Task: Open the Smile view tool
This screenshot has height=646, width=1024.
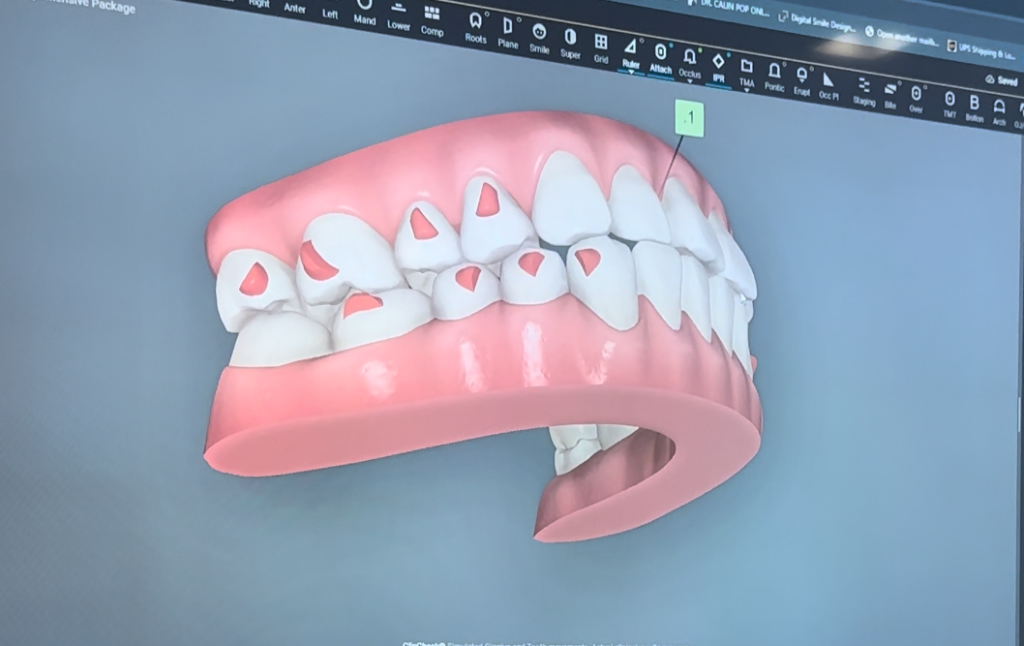Action: (x=539, y=39)
